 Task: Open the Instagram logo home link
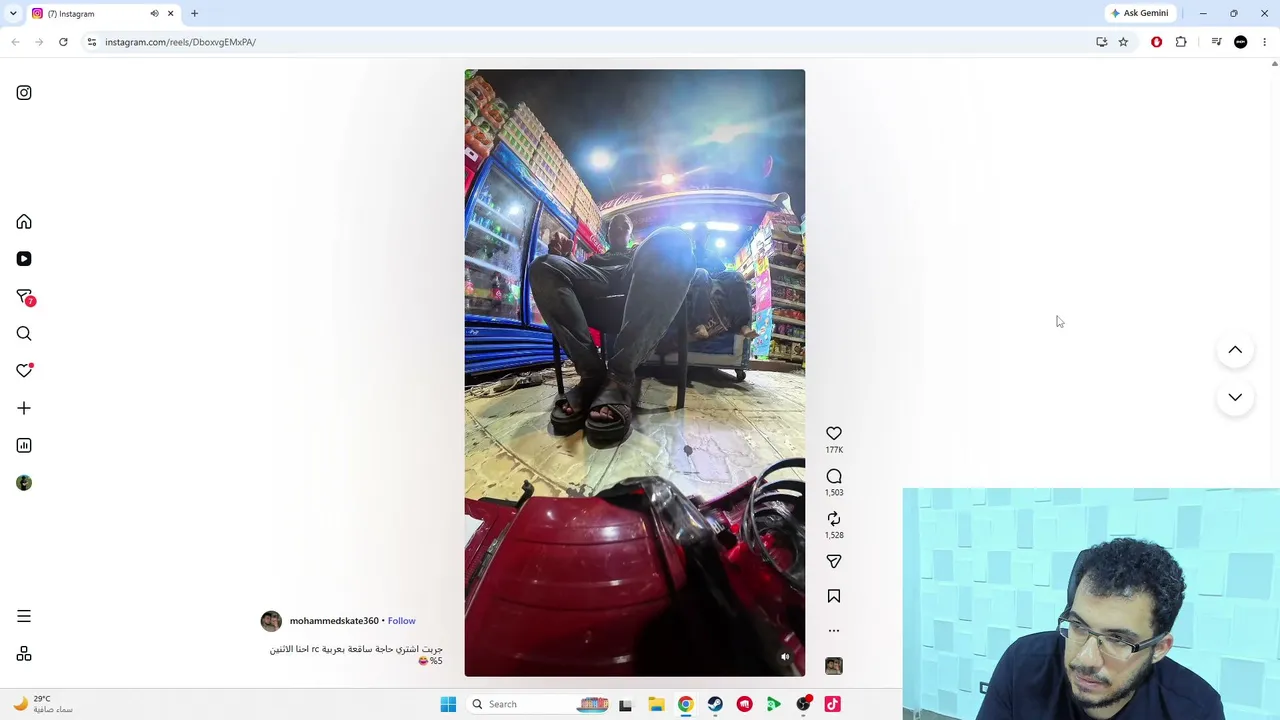pyautogui.click(x=24, y=93)
